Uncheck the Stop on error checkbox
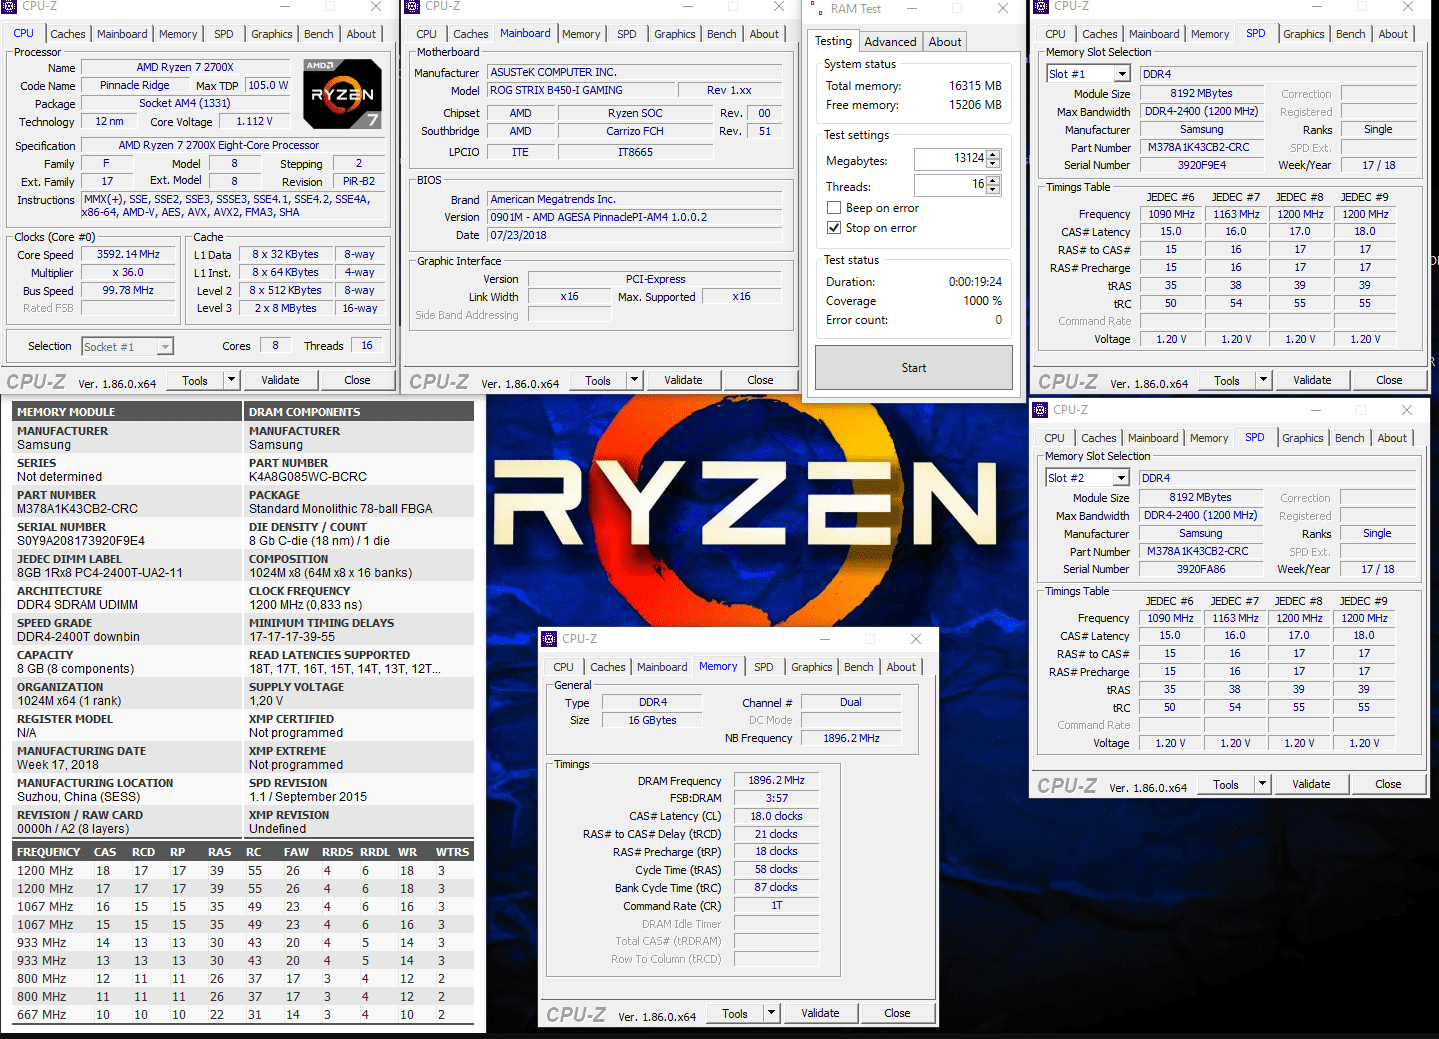 pos(834,228)
